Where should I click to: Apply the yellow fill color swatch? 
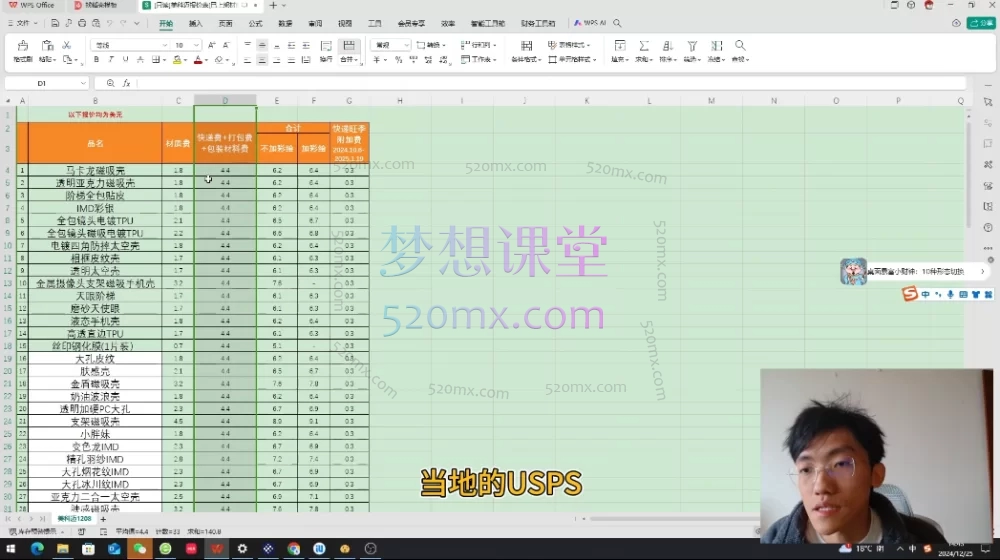177,59
